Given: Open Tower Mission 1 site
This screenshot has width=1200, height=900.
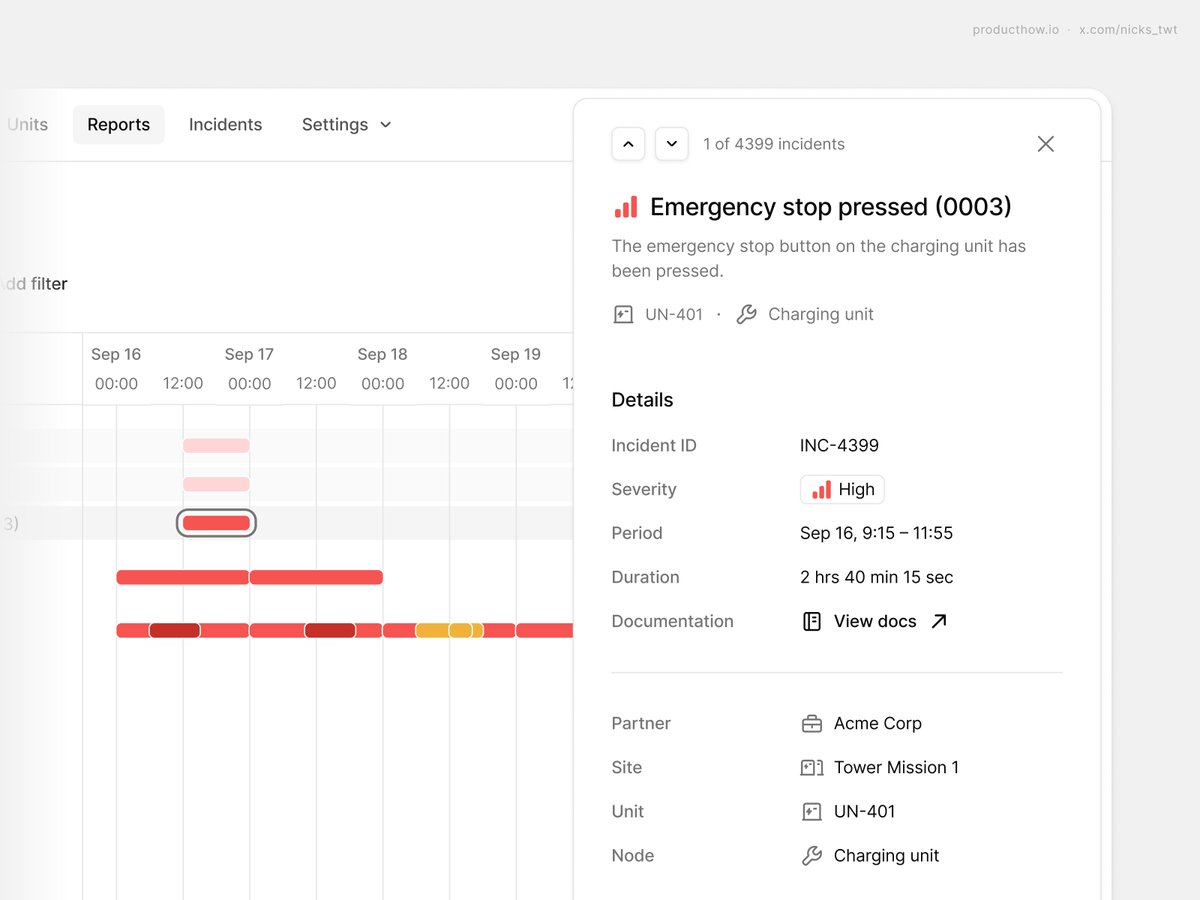Looking at the screenshot, I should tap(896, 767).
